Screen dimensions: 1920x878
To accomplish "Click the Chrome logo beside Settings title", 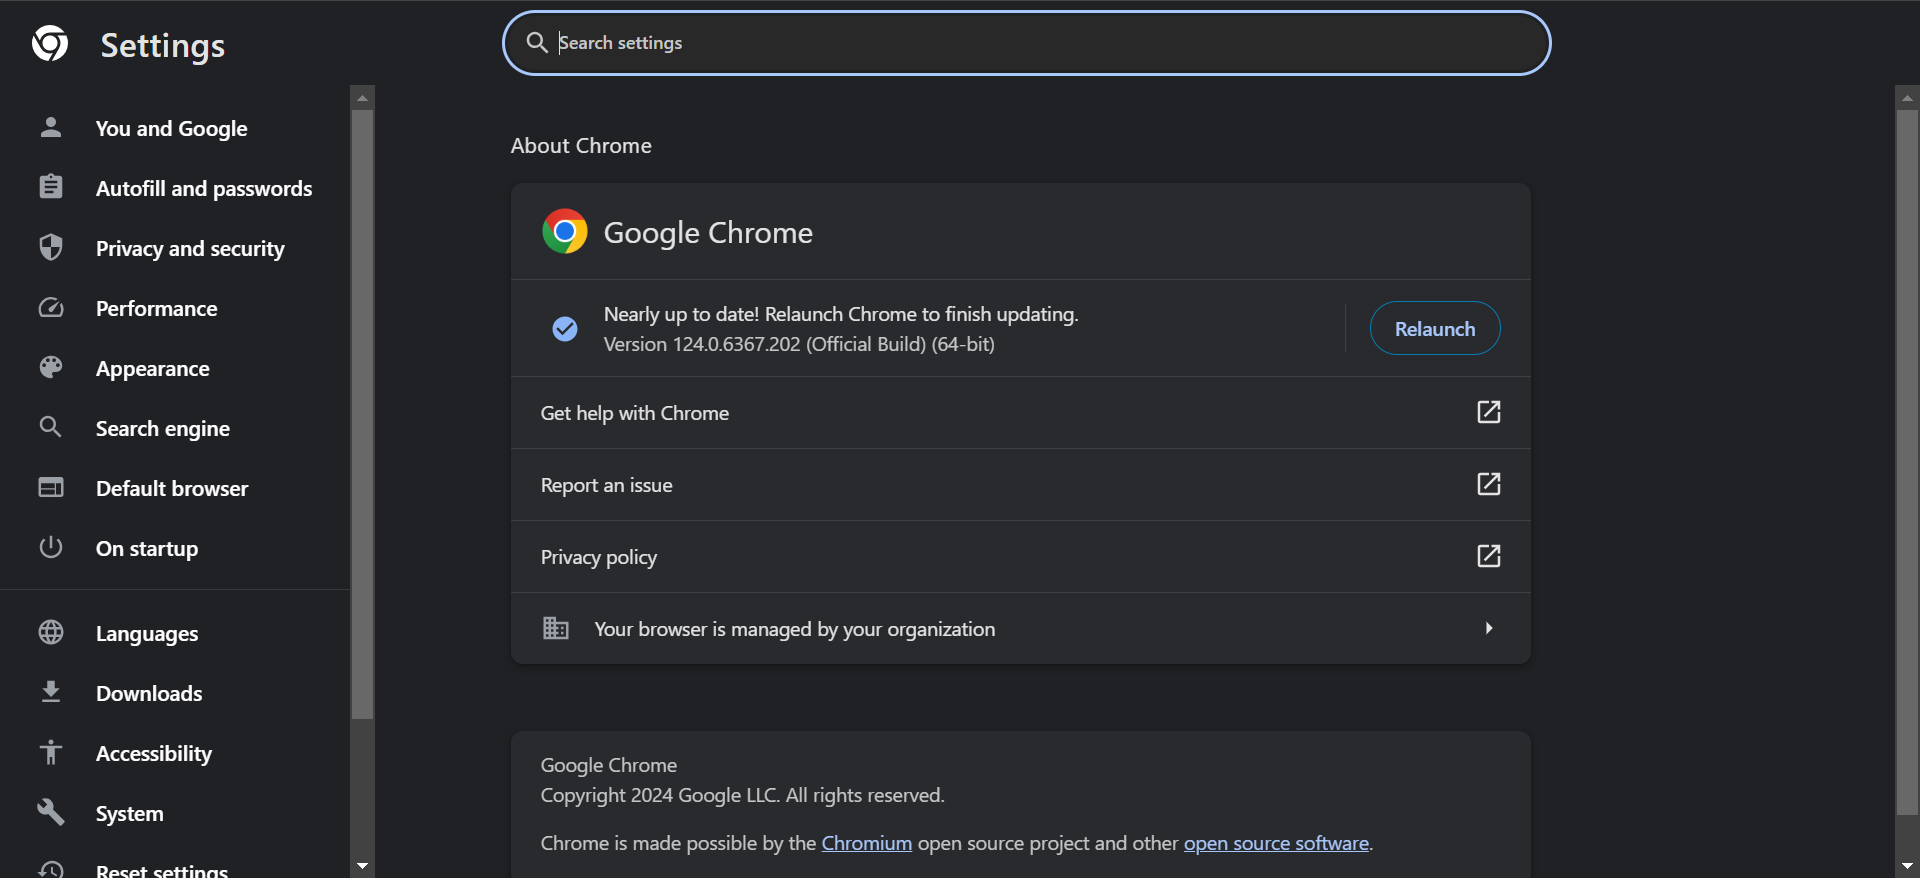I will coord(50,43).
